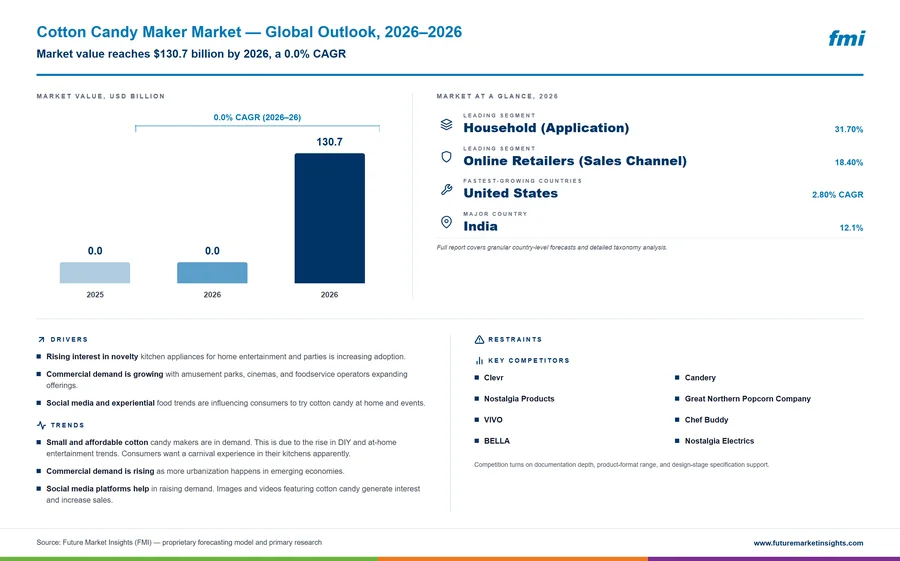The image size is (900, 561).
Task: Click the 0.0% CAGR (2026–26) label
Action: (x=257, y=117)
